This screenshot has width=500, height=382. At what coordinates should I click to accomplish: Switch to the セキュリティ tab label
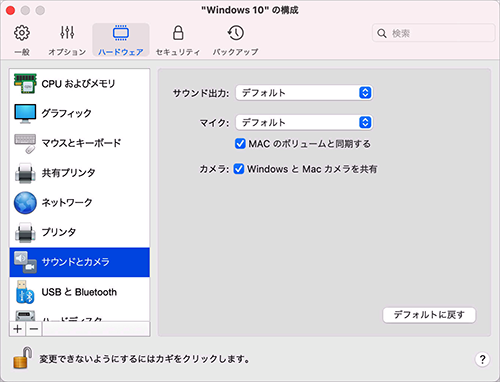(x=178, y=52)
